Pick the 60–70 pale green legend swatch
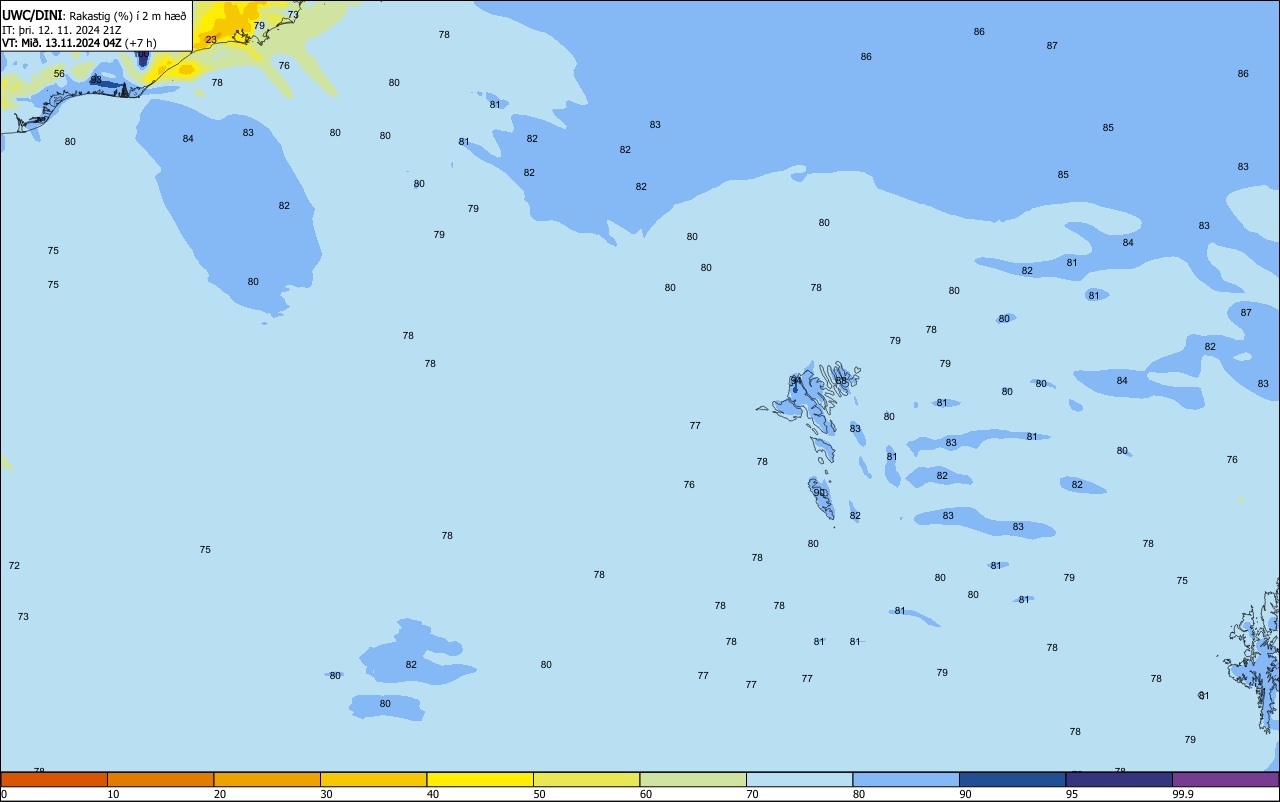 (693, 779)
